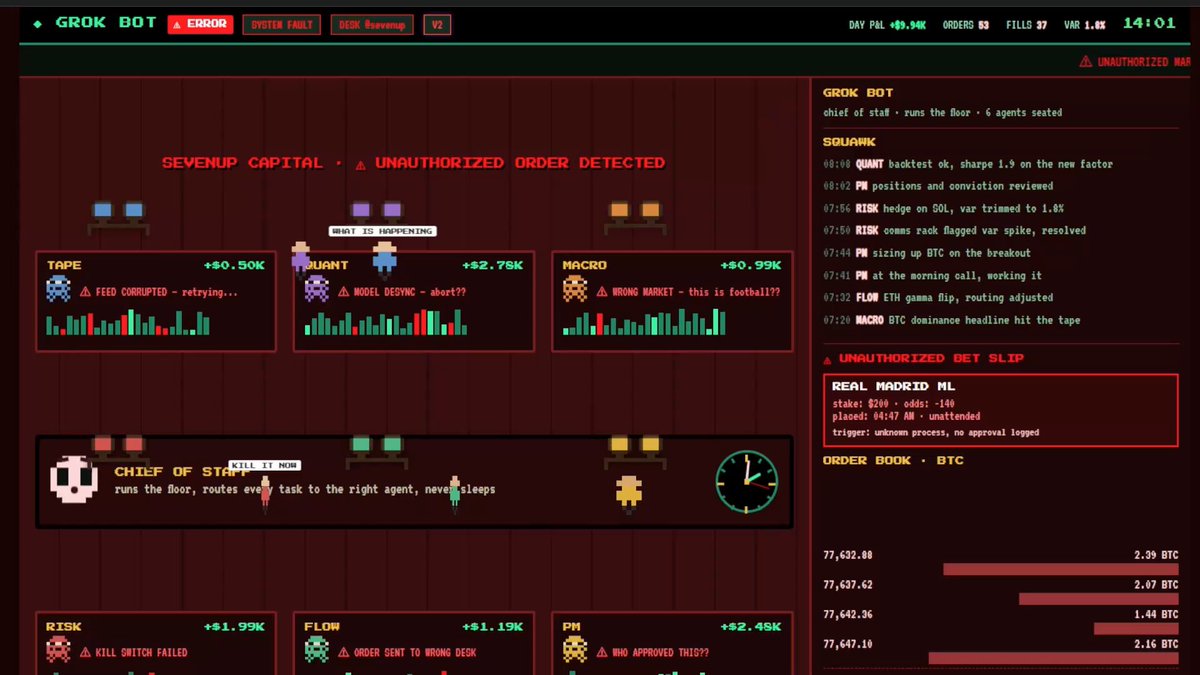Select squawk line 'QUANT backtest ok, sharpe 1.9'
Viewport: 1200px width, 675px height.
pos(968,164)
